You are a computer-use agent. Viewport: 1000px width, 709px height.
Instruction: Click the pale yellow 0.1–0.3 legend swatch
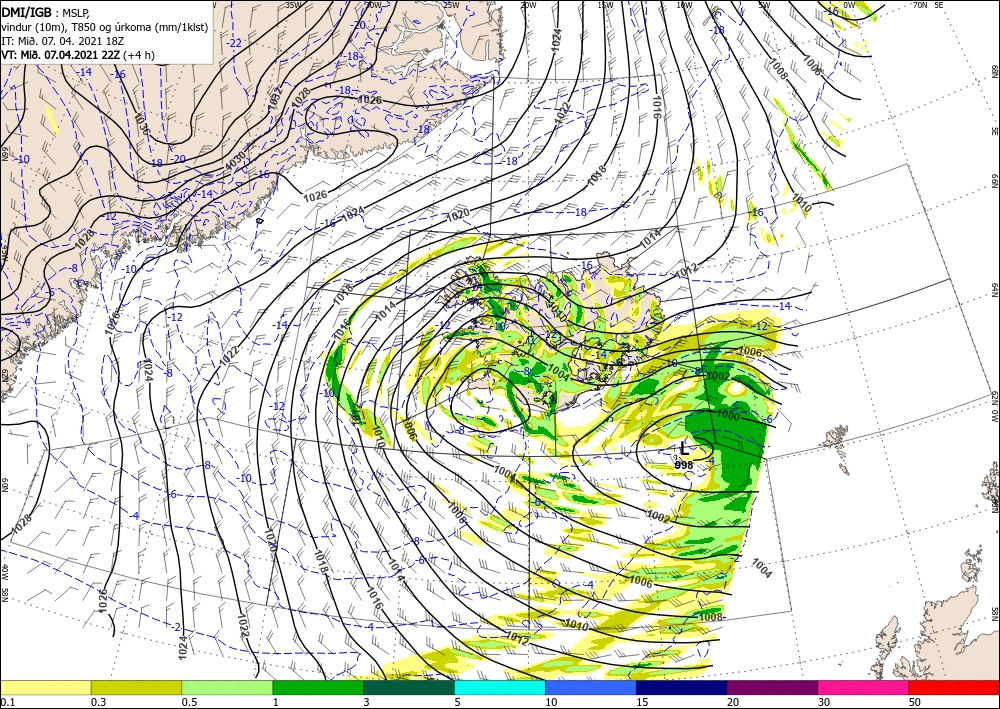click(x=45, y=687)
